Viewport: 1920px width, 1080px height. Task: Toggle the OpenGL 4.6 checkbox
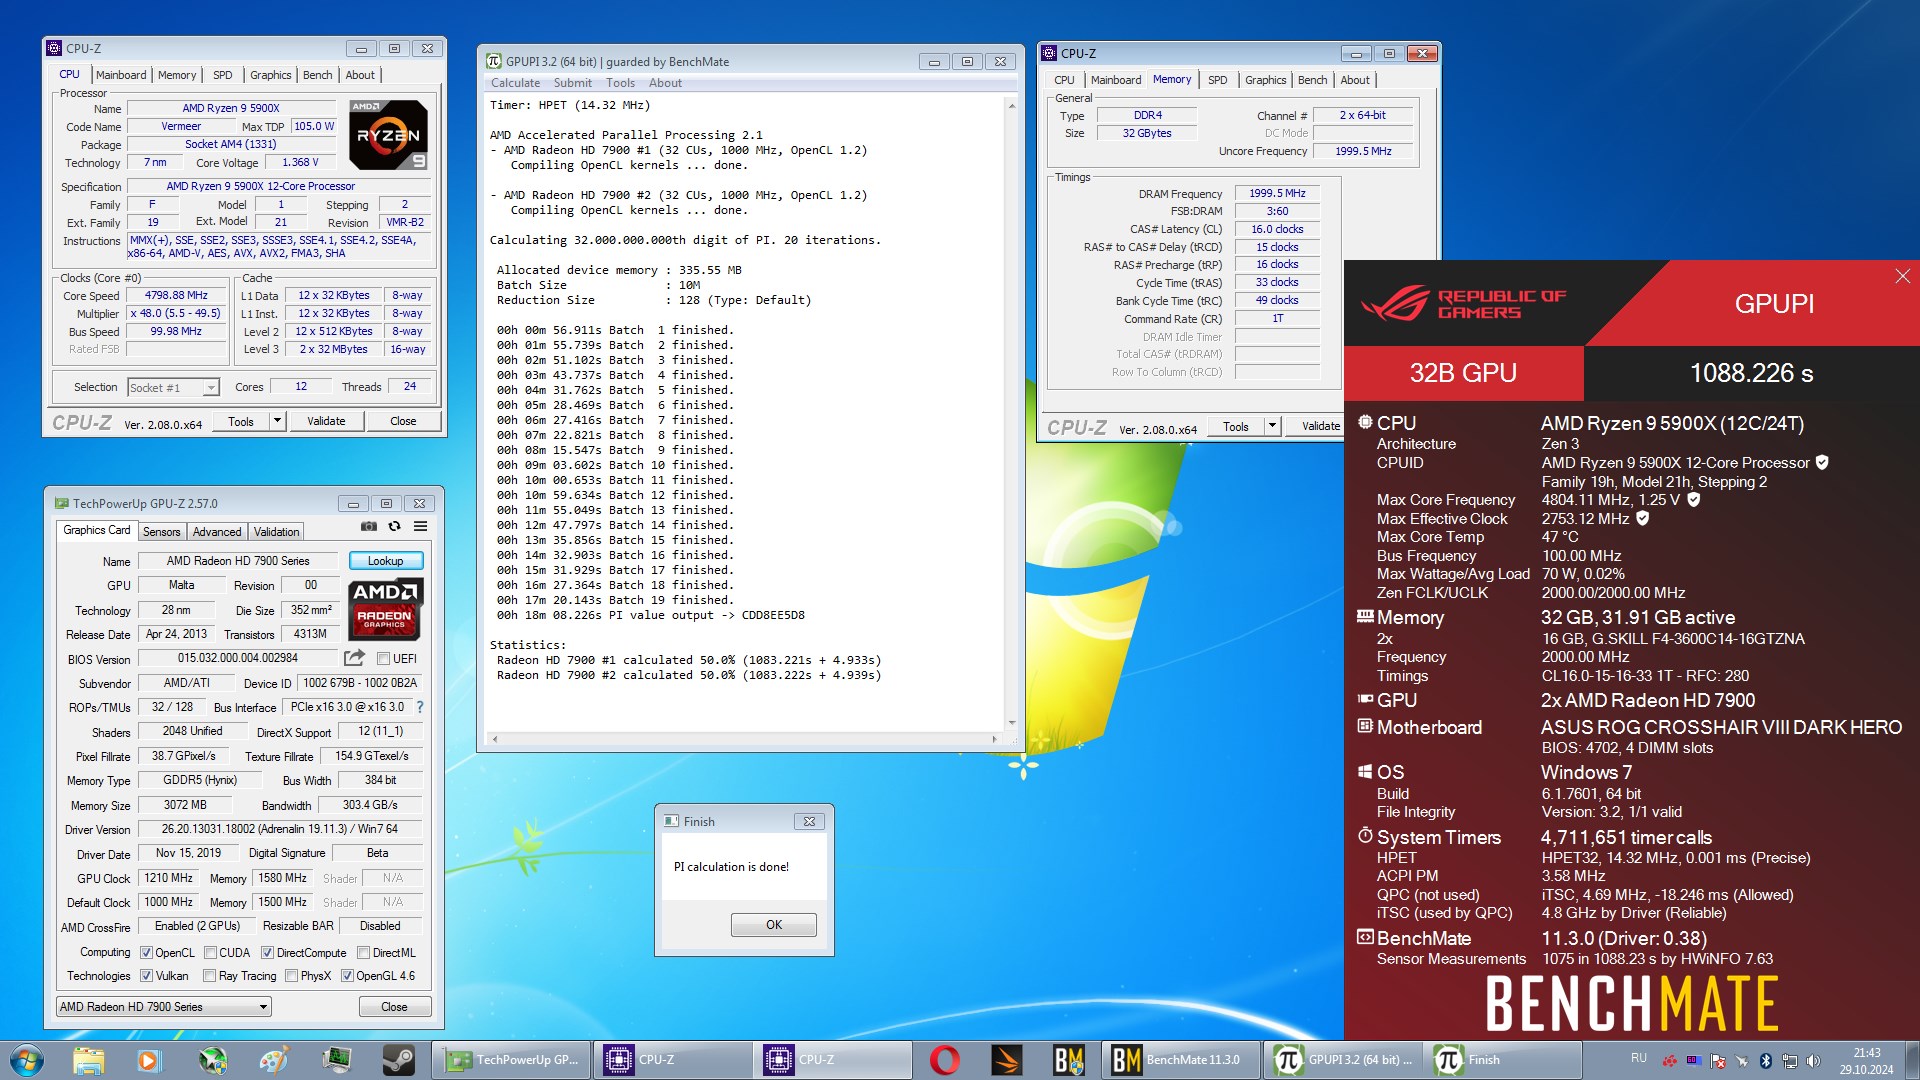click(347, 976)
